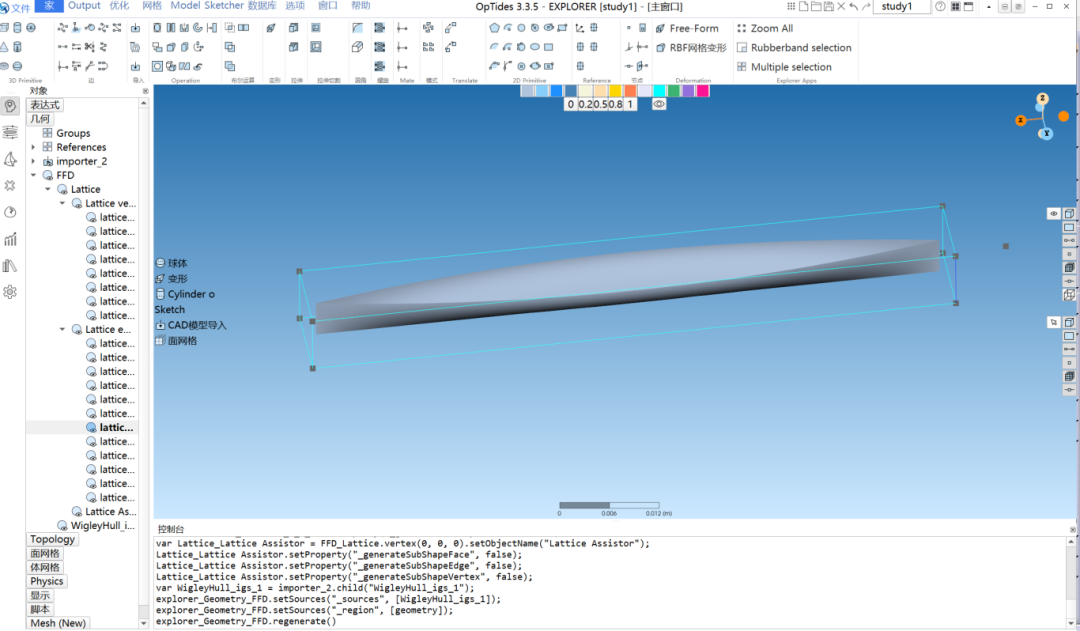
Task: Click the 脚本 section button
Action: point(40,609)
